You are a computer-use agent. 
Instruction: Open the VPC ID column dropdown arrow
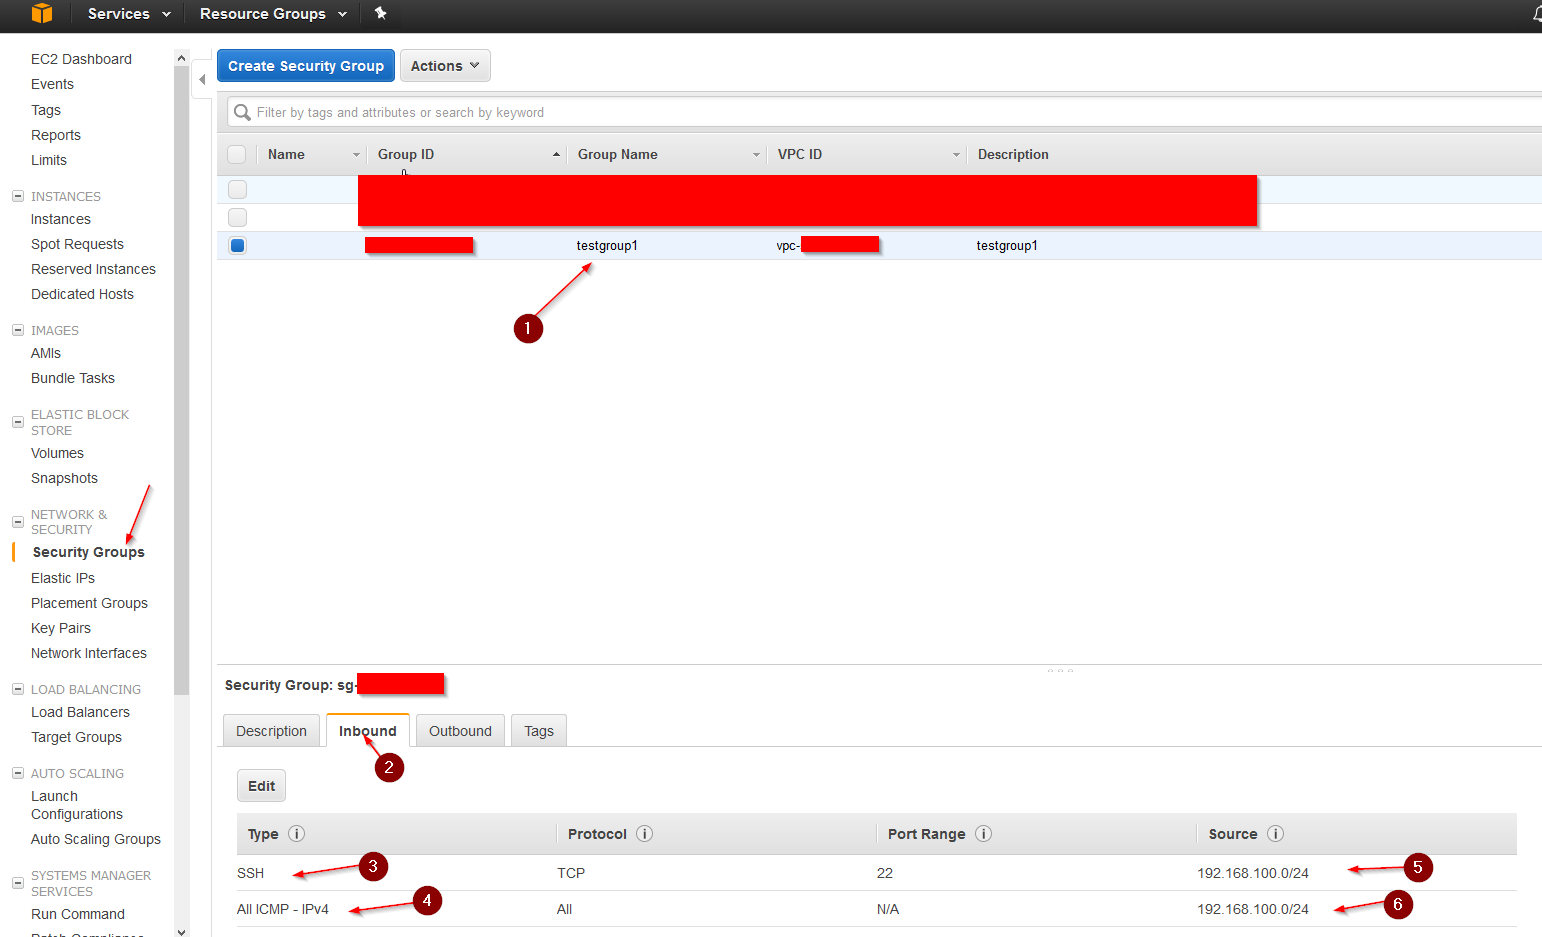956,155
